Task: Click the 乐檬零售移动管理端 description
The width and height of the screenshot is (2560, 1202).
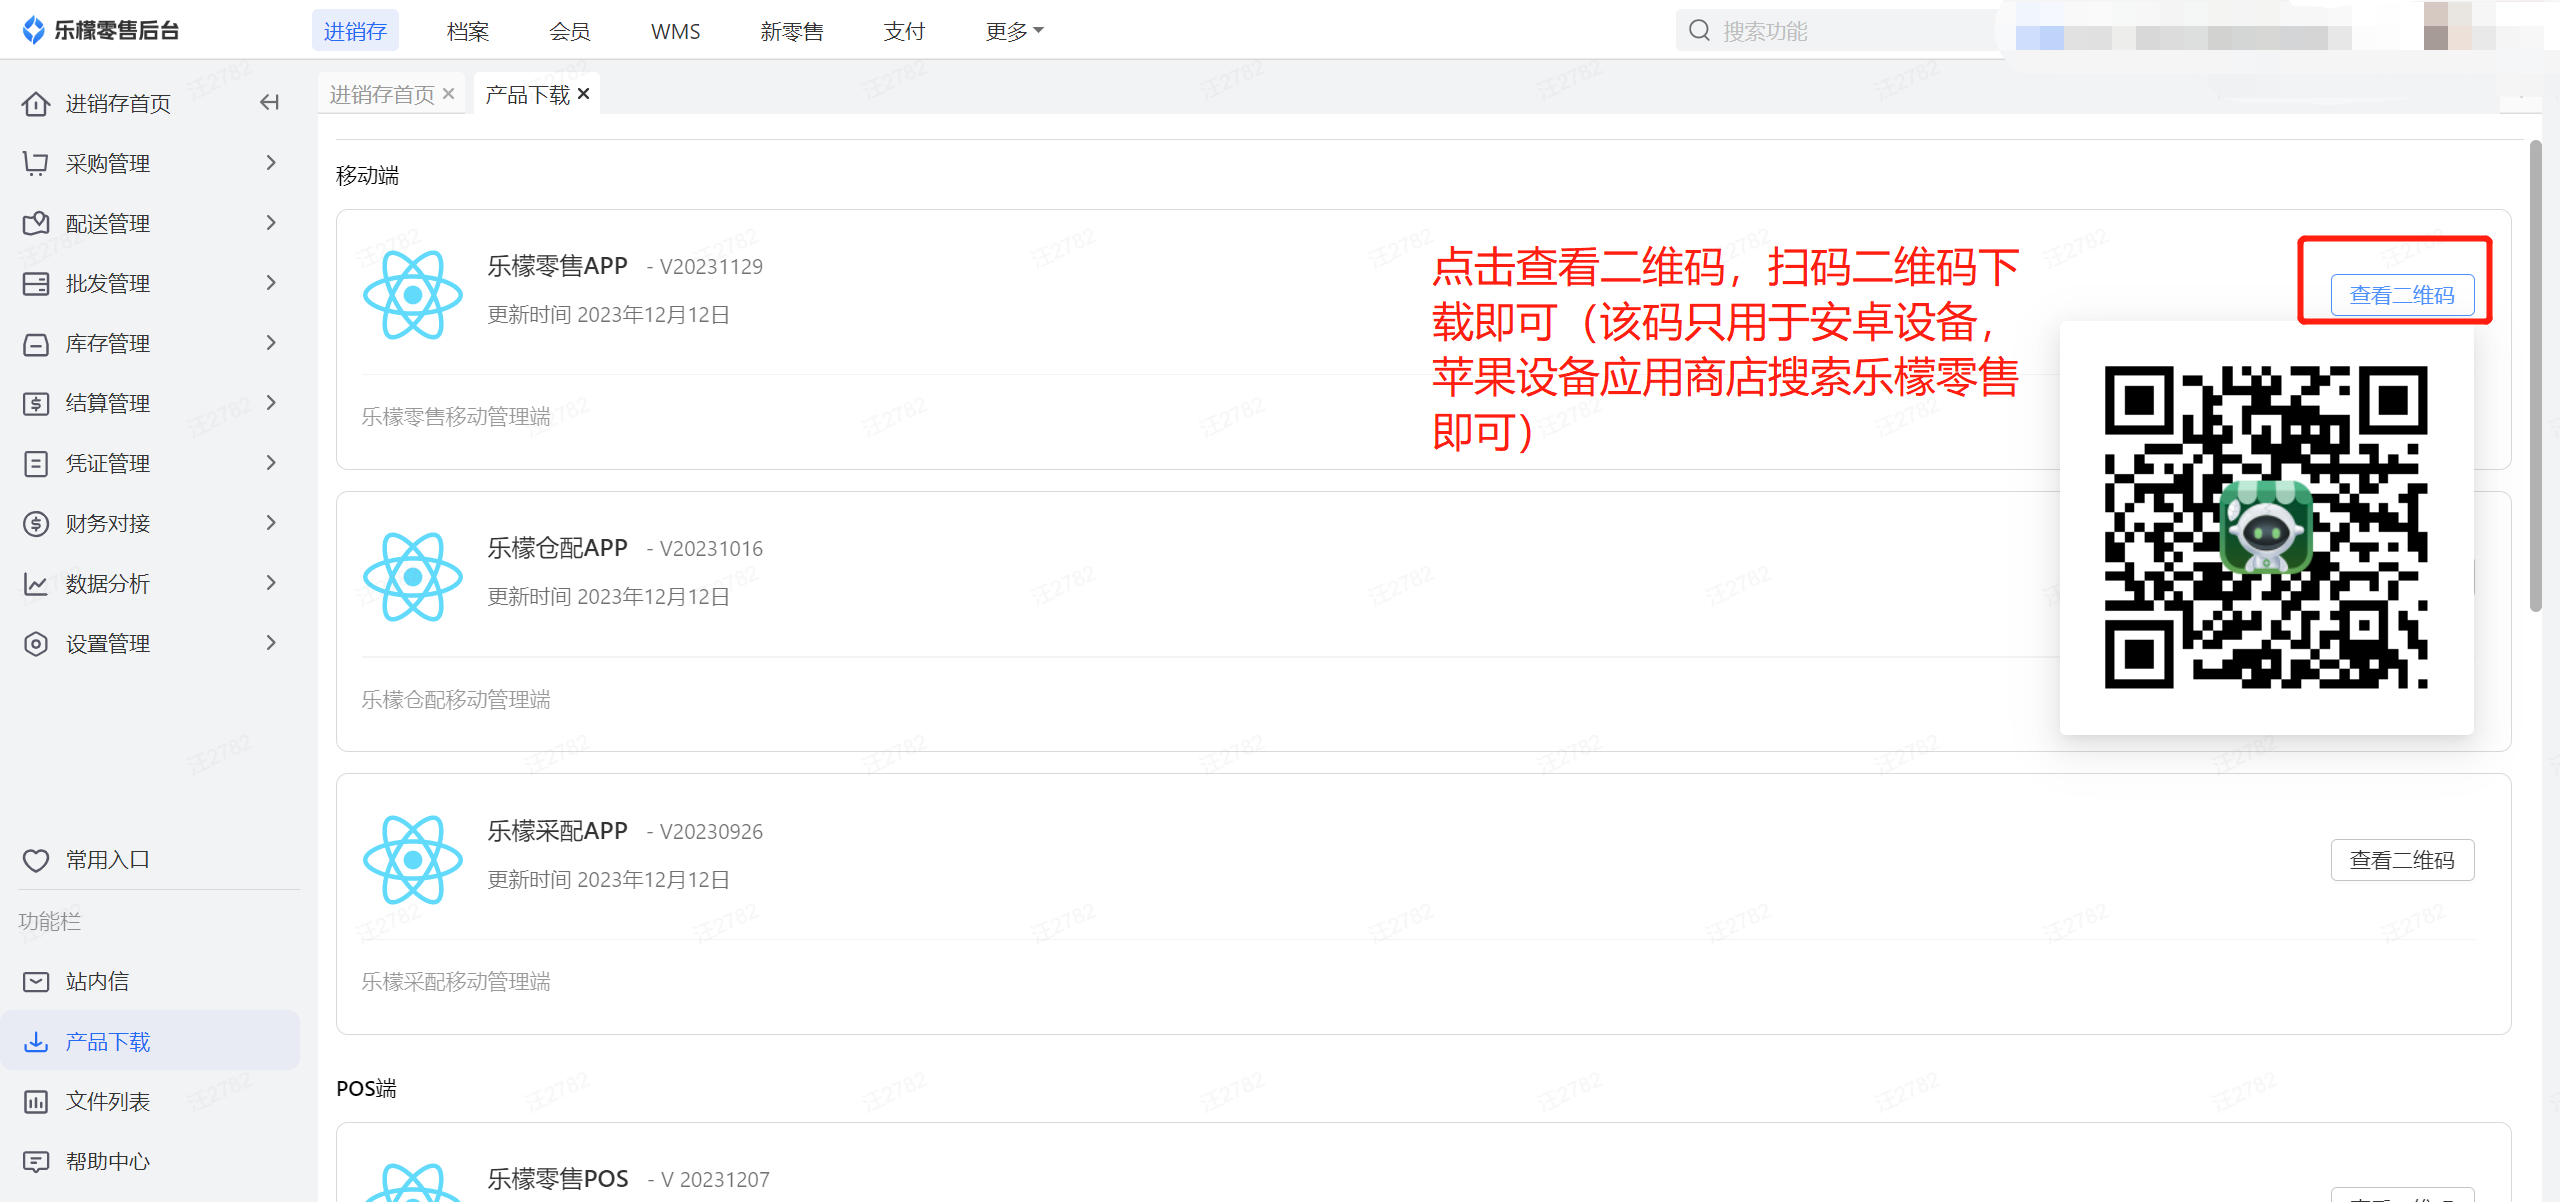Action: point(456,417)
